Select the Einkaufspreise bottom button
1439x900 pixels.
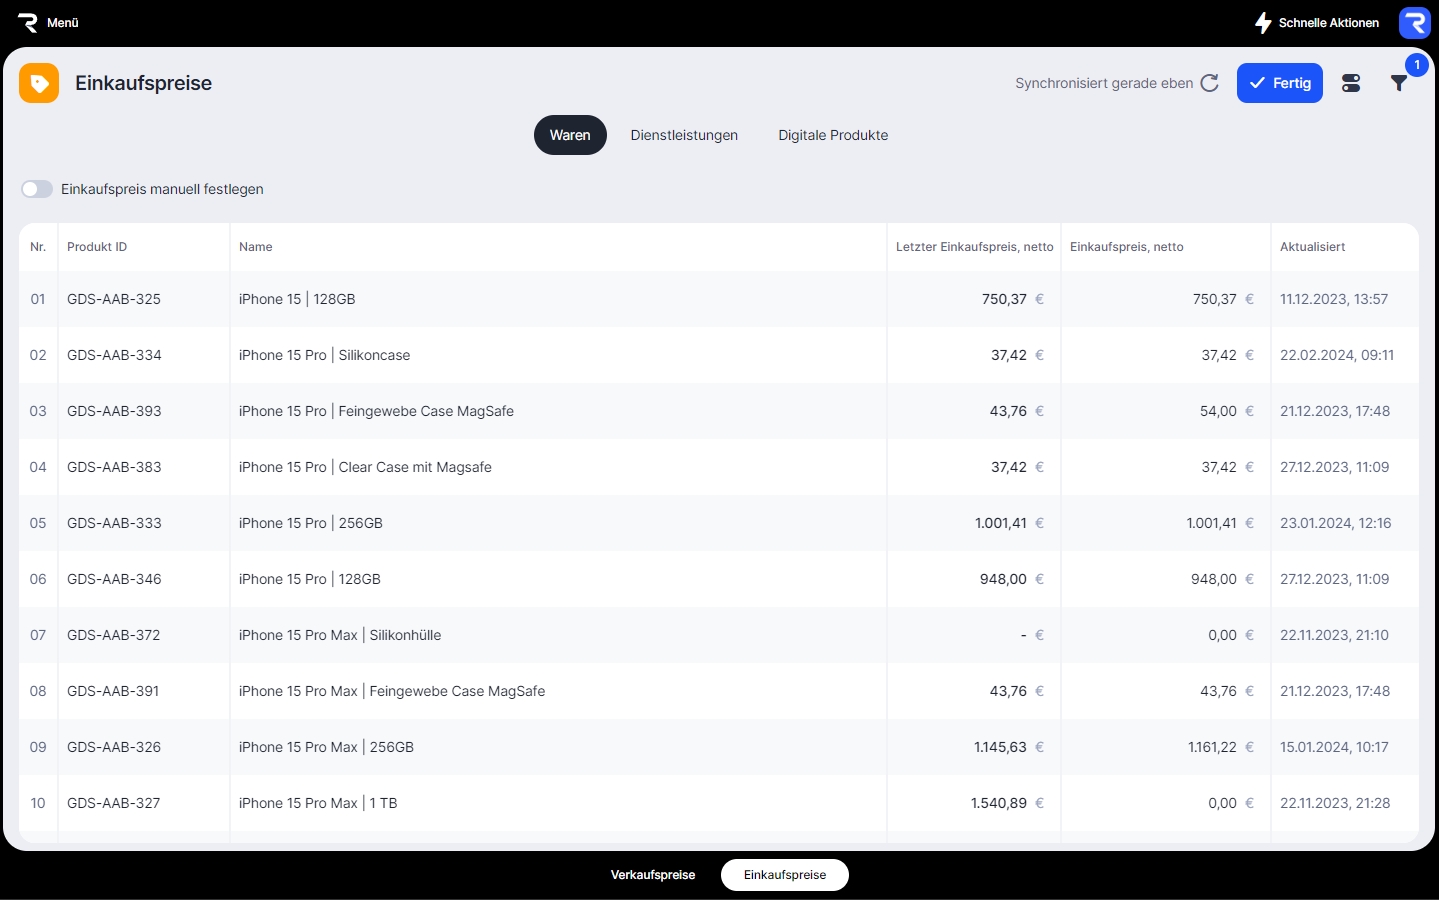[785, 875]
